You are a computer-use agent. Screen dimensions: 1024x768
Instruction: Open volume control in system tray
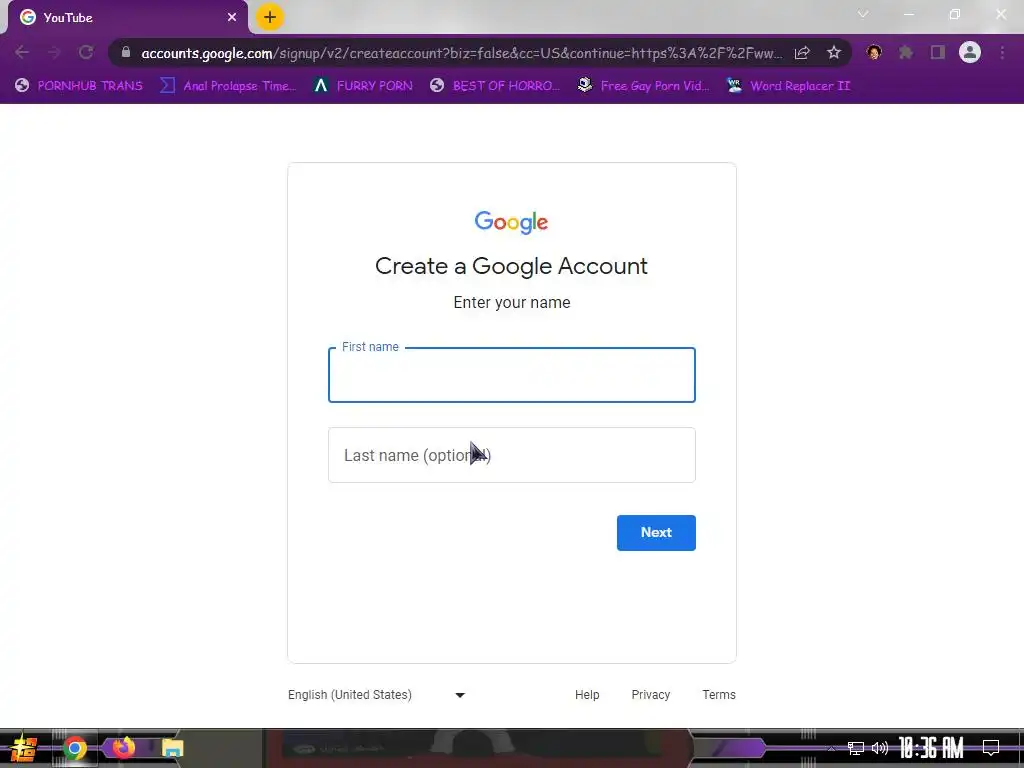[x=880, y=748]
